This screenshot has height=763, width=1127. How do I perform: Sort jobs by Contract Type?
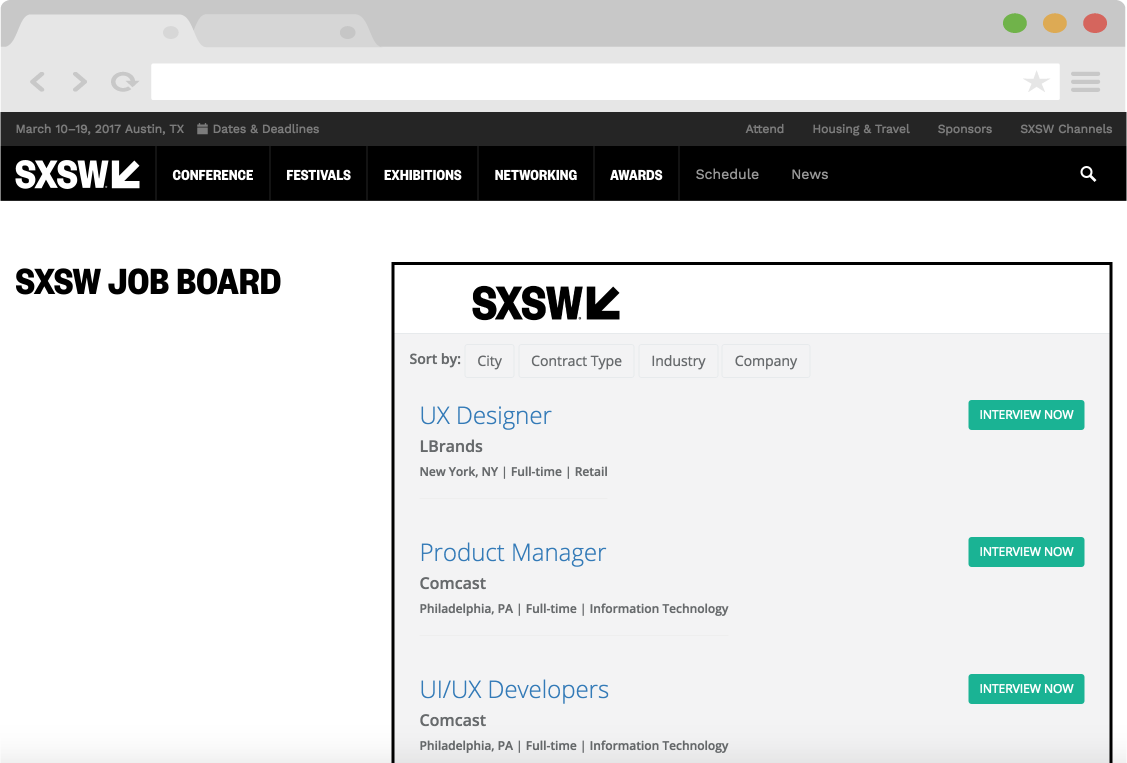coord(576,361)
